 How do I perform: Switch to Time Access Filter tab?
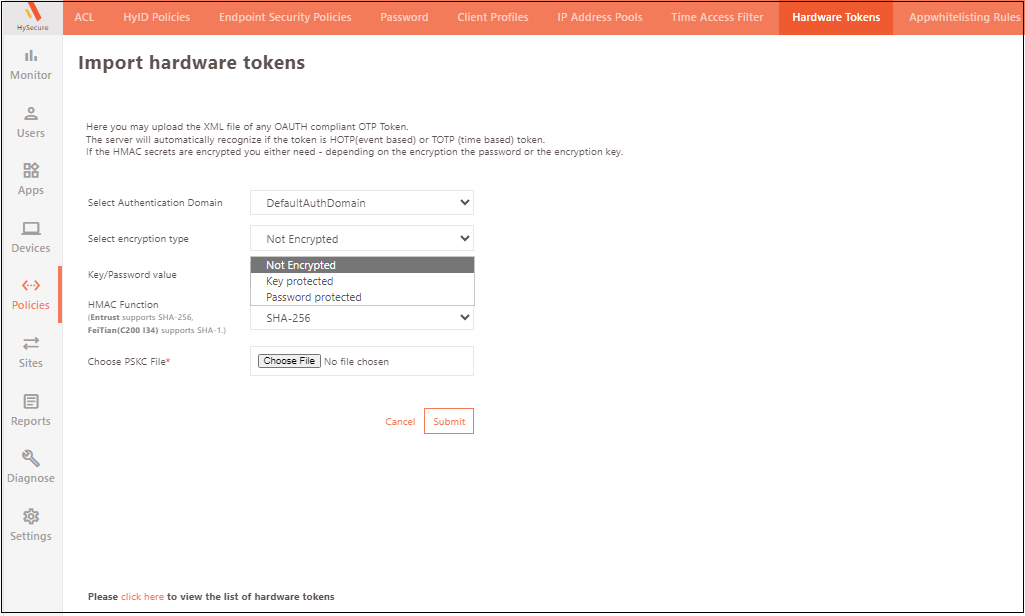click(717, 17)
